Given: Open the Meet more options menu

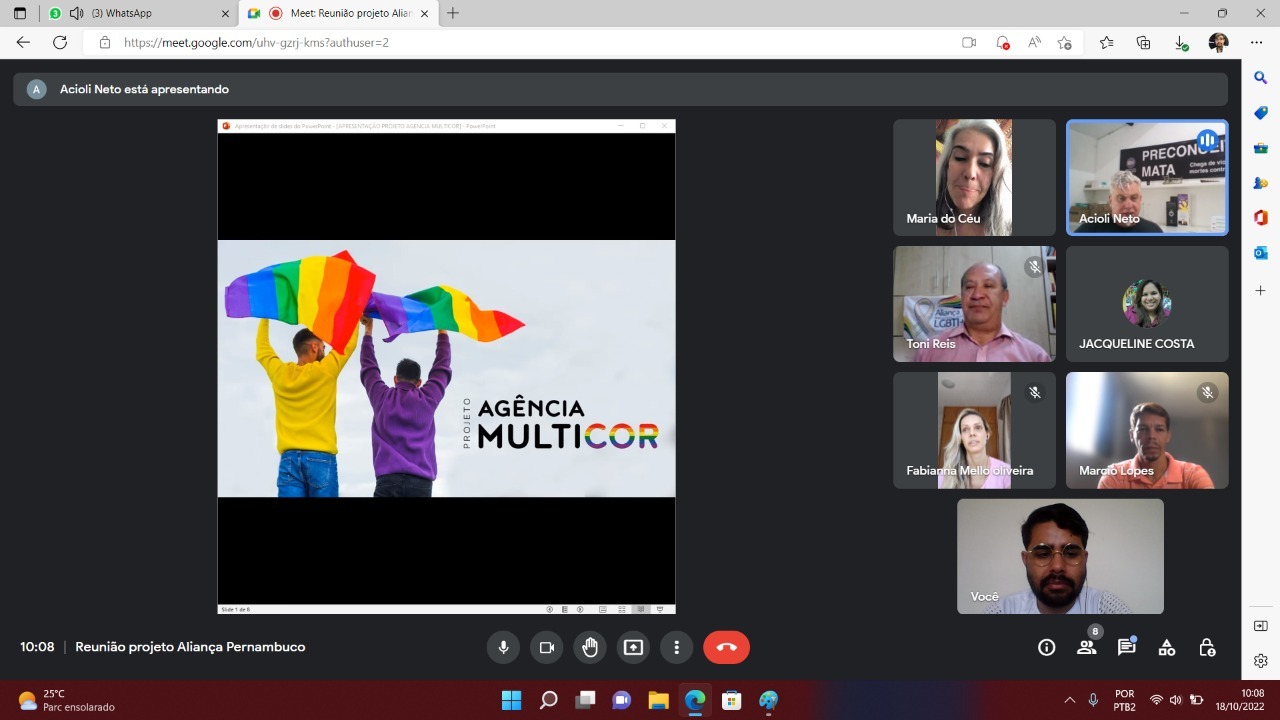Looking at the screenshot, I should 677,647.
